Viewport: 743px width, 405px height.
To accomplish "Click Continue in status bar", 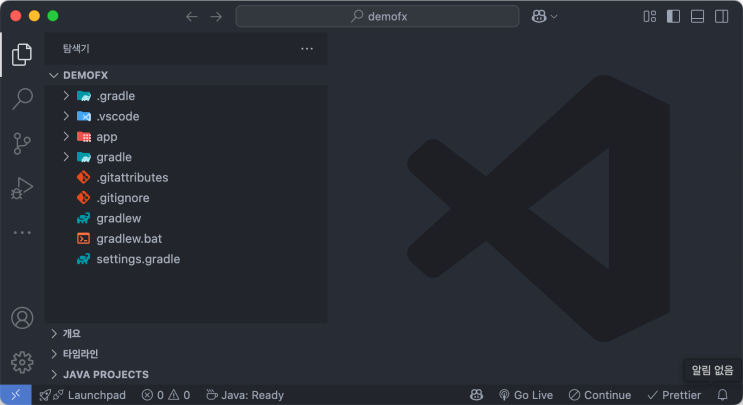I will pos(600,395).
